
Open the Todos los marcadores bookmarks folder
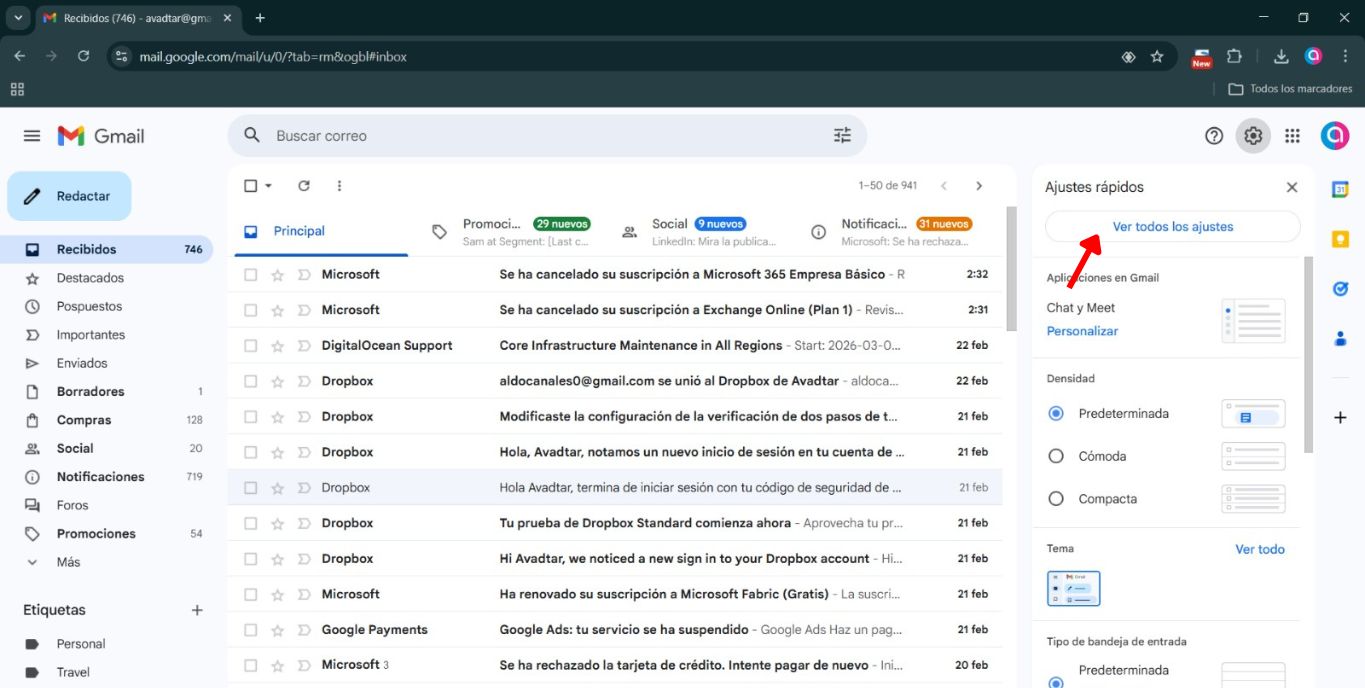pos(1290,89)
